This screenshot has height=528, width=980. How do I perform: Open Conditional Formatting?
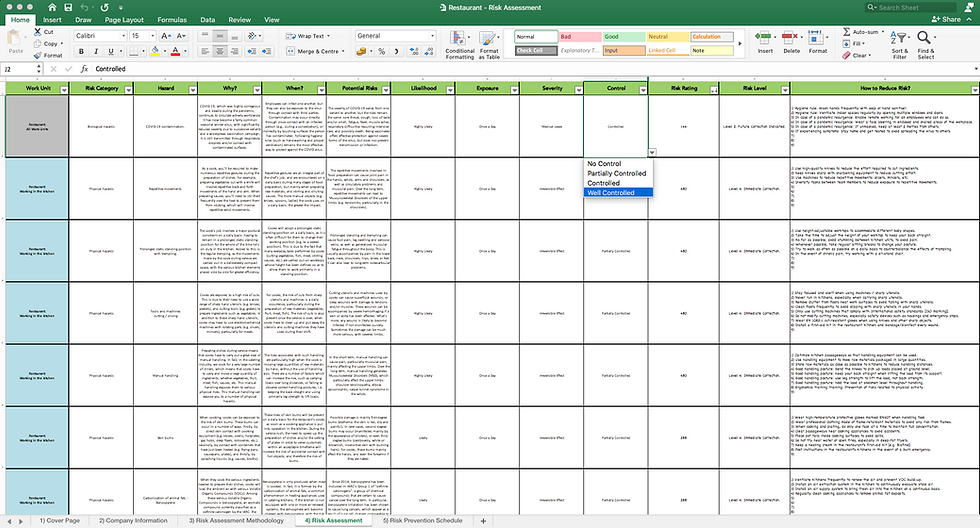[459, 44]
